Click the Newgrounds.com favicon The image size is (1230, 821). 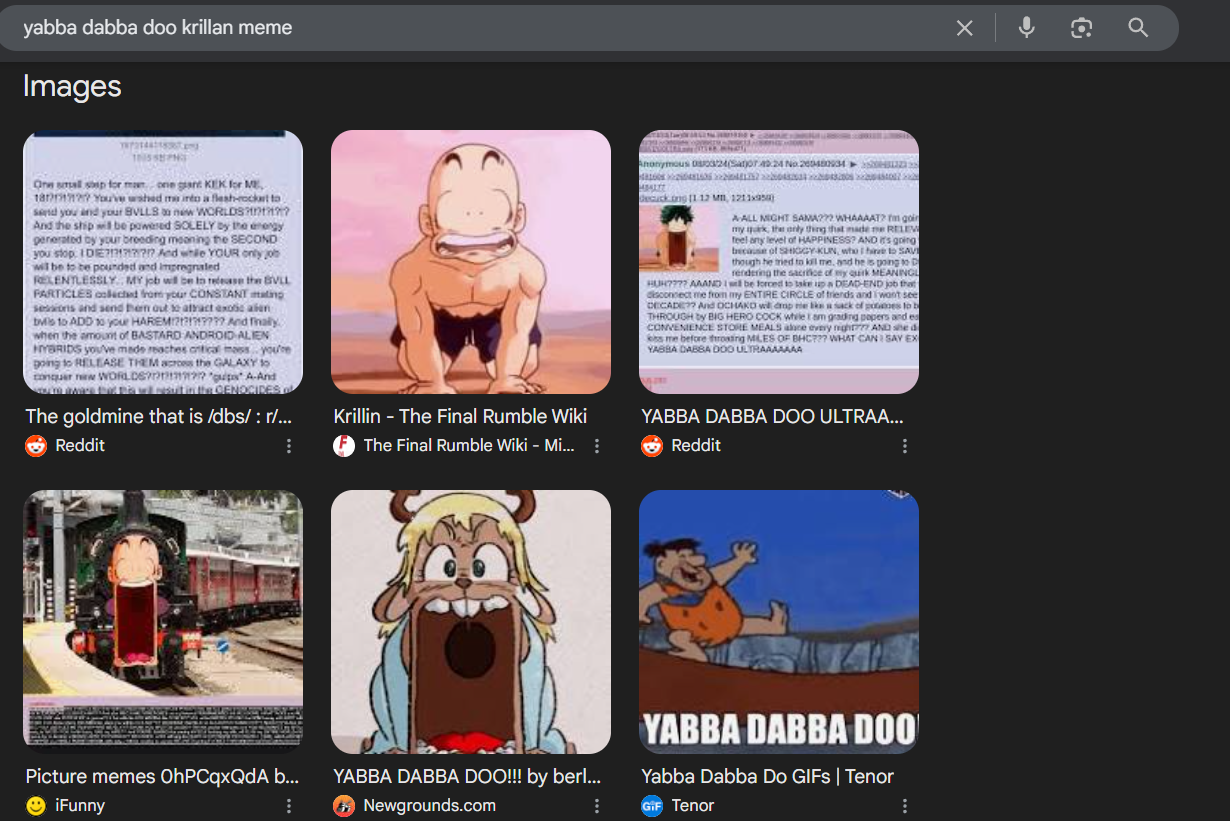[x=344, y=806]
